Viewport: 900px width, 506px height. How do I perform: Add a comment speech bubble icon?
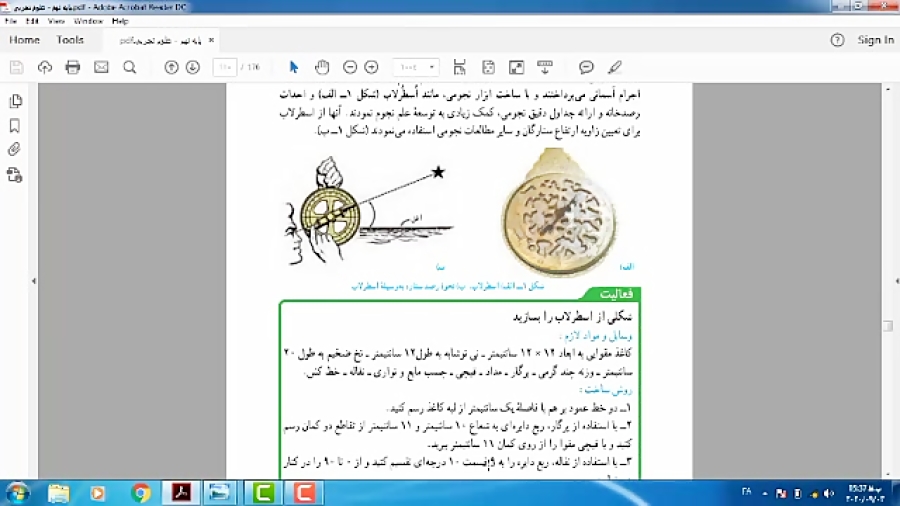coord(586,67)
